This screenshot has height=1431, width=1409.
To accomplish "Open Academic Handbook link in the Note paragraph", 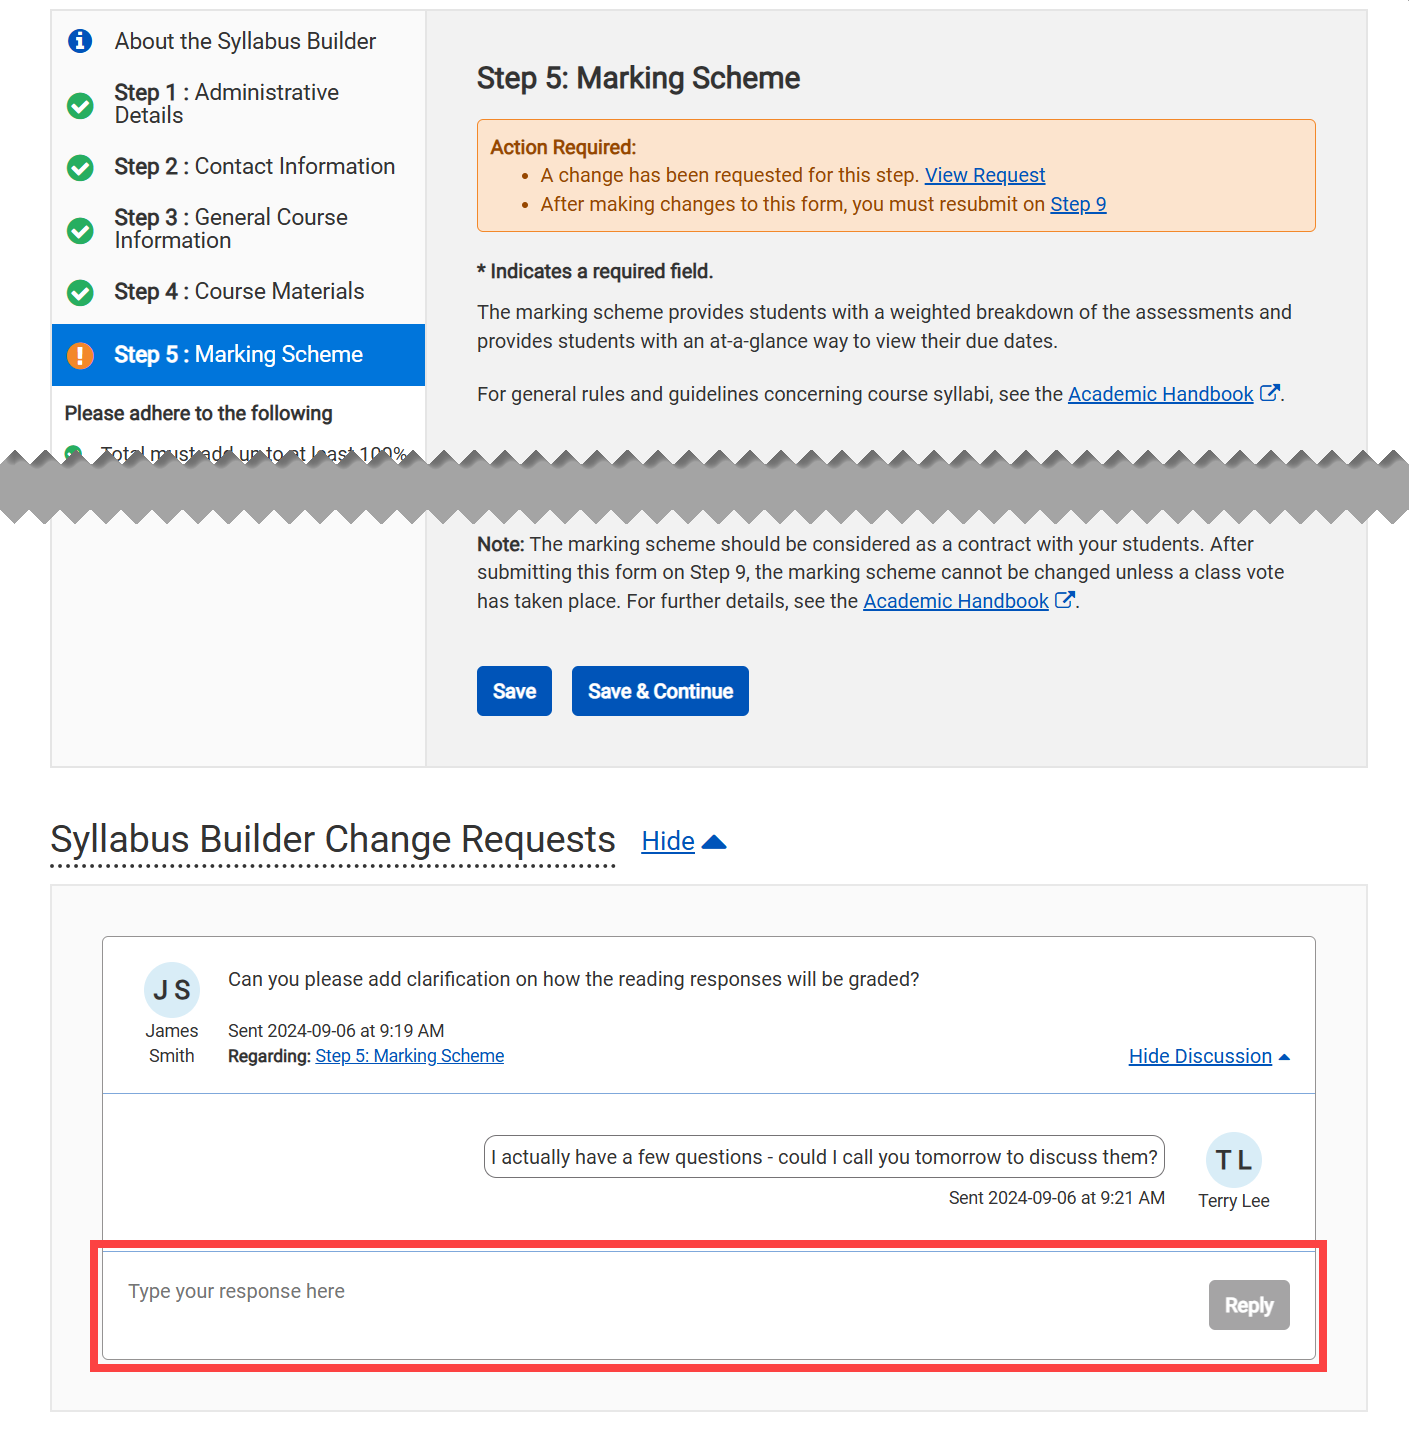I will coord(955,601).
